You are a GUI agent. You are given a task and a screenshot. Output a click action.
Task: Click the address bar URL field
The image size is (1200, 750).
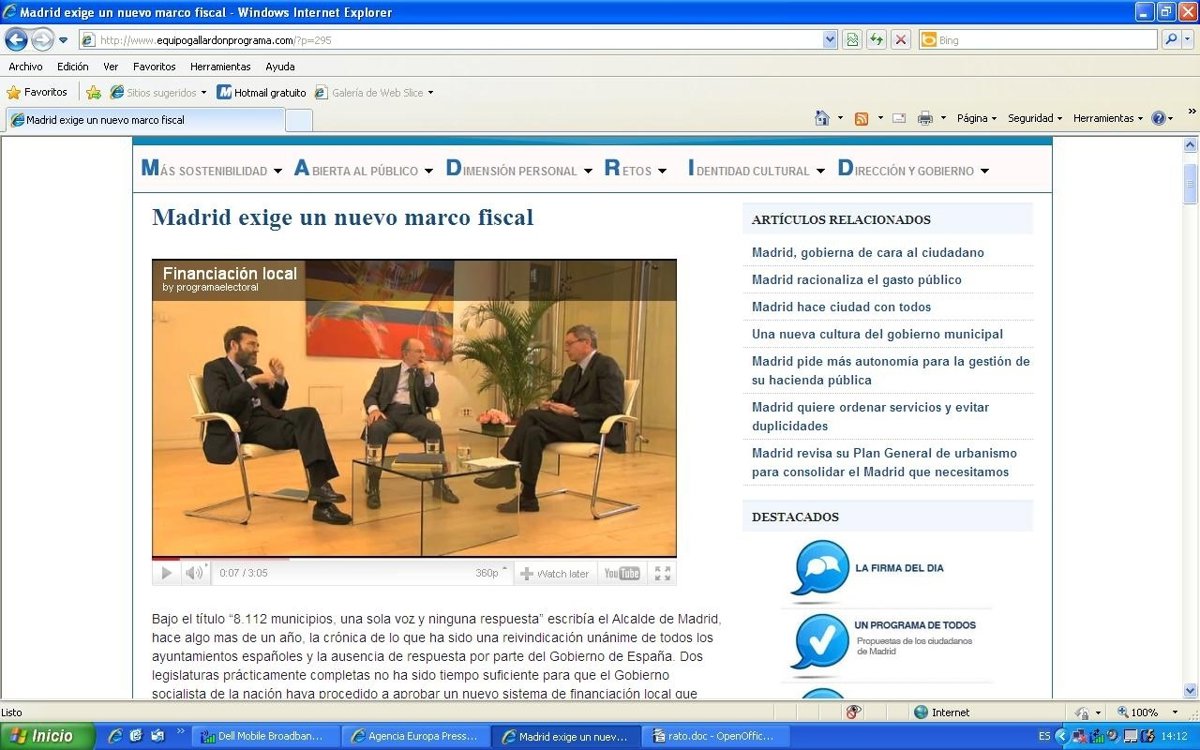tap(450, 40)
